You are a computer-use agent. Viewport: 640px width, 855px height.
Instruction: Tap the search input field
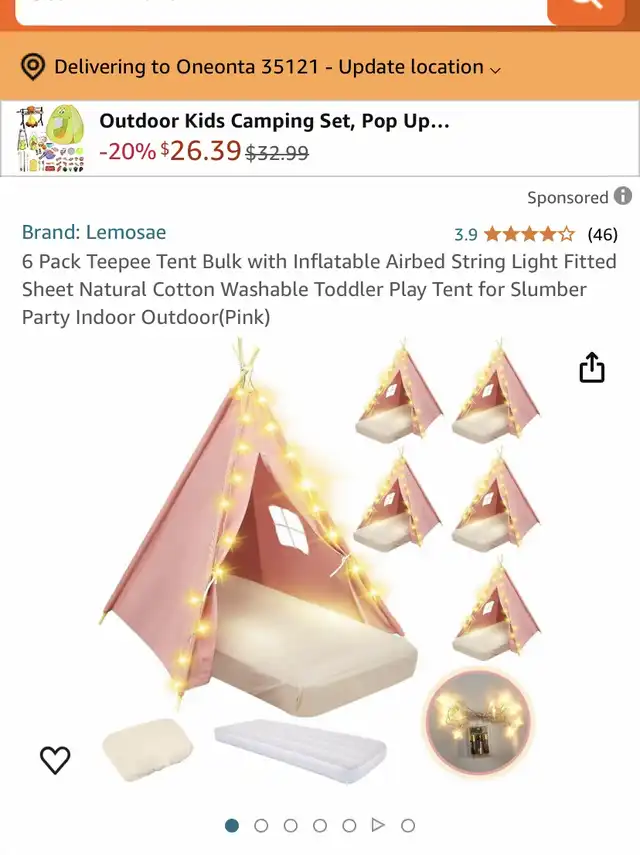click(x=281, y=11)
